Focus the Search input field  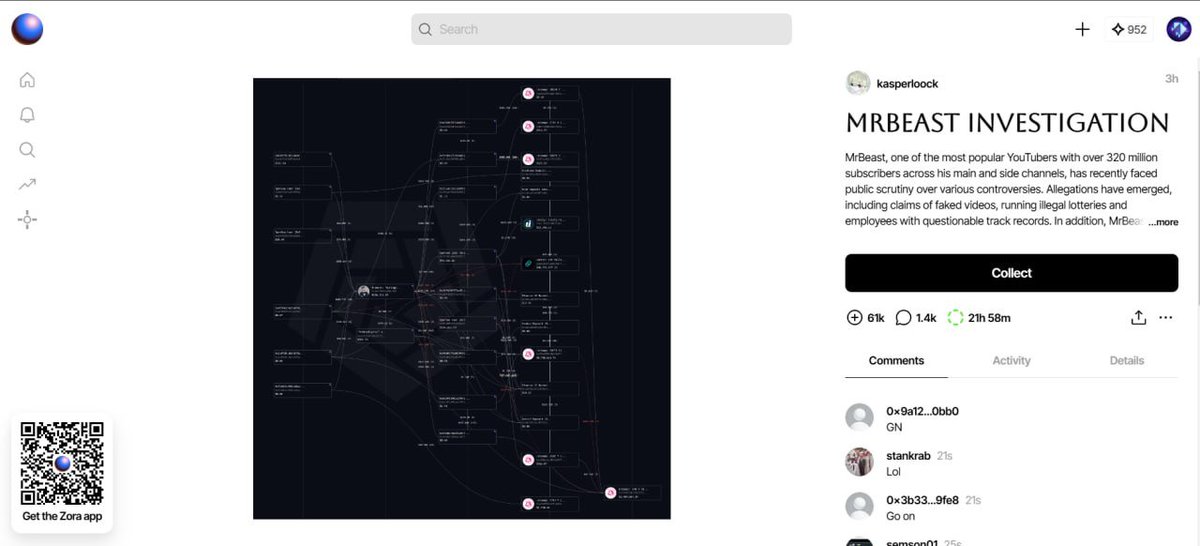601,29
